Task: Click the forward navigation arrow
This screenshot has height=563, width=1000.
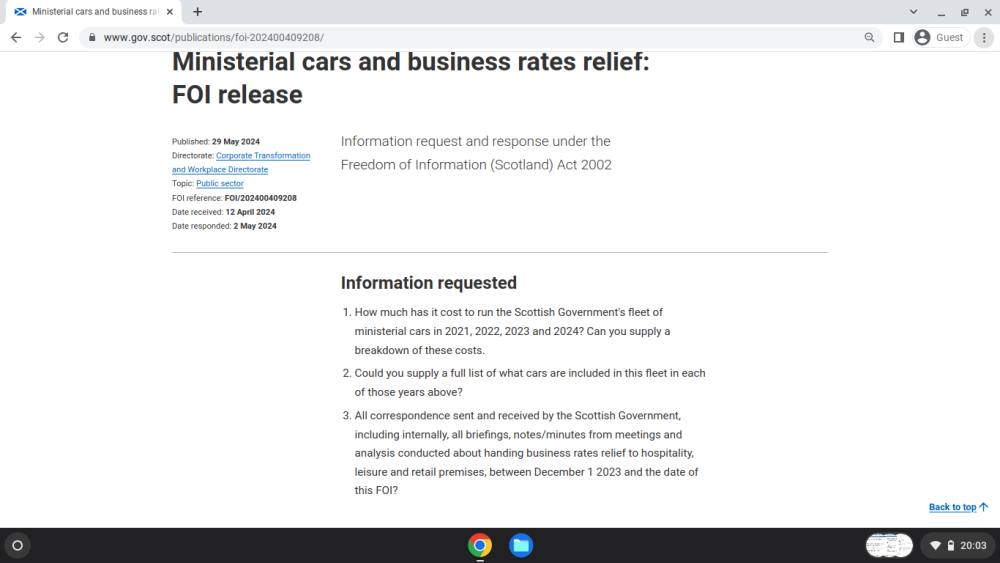Action: 40,38
